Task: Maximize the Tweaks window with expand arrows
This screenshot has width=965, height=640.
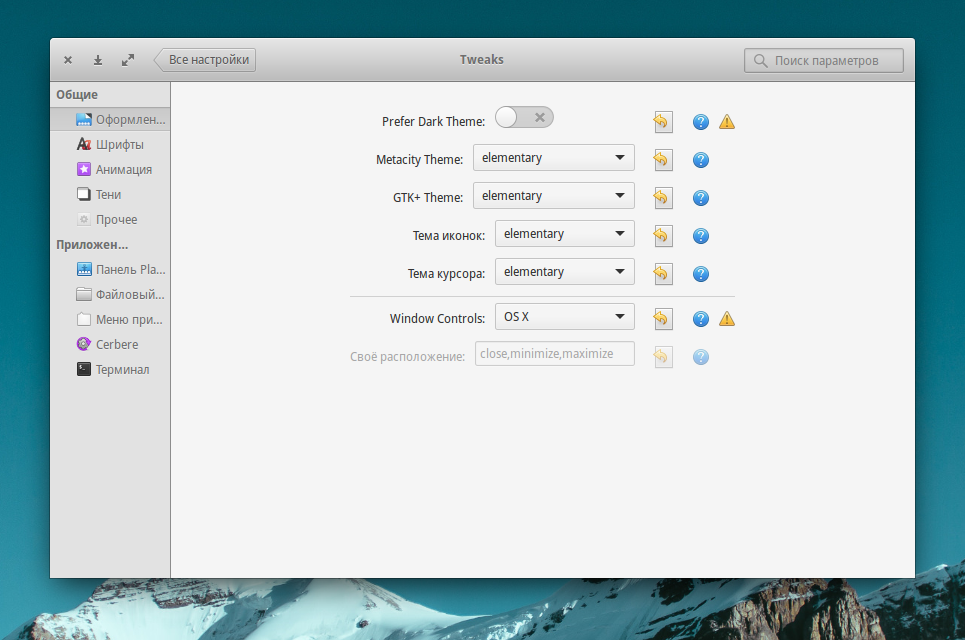Action: point(128,60)
